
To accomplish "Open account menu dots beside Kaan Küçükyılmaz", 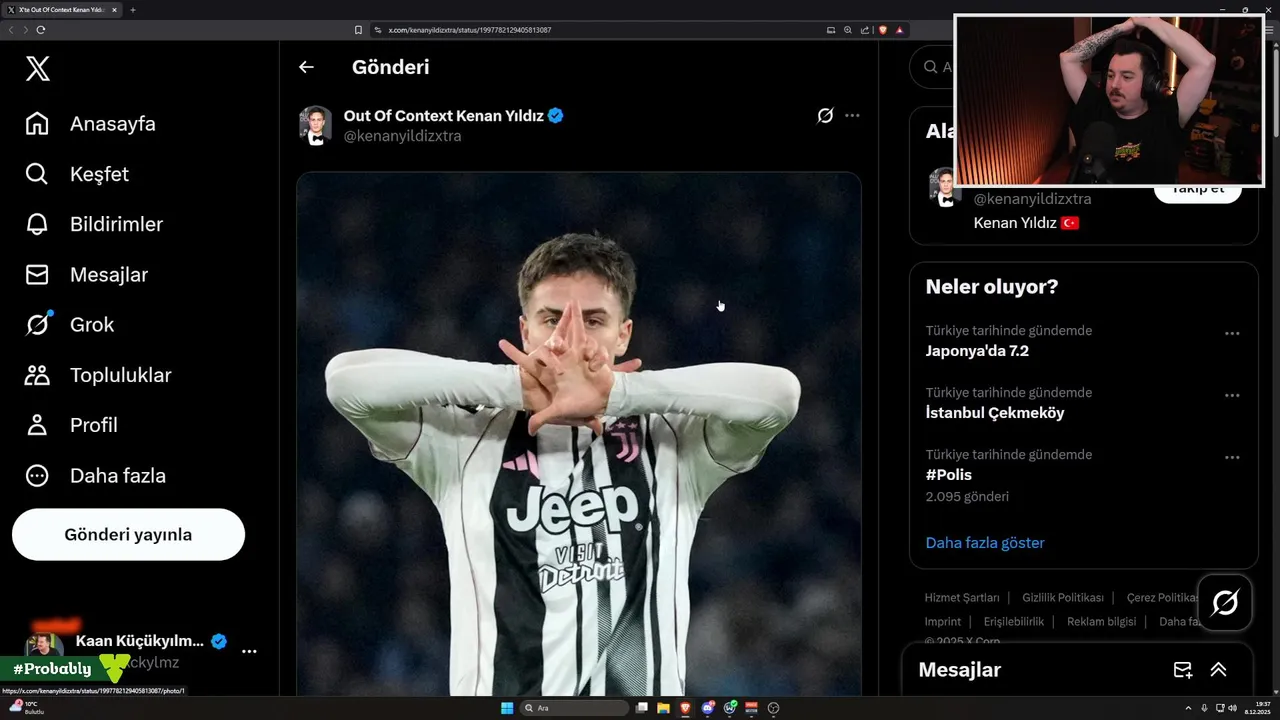I will (x=249, y=651).
